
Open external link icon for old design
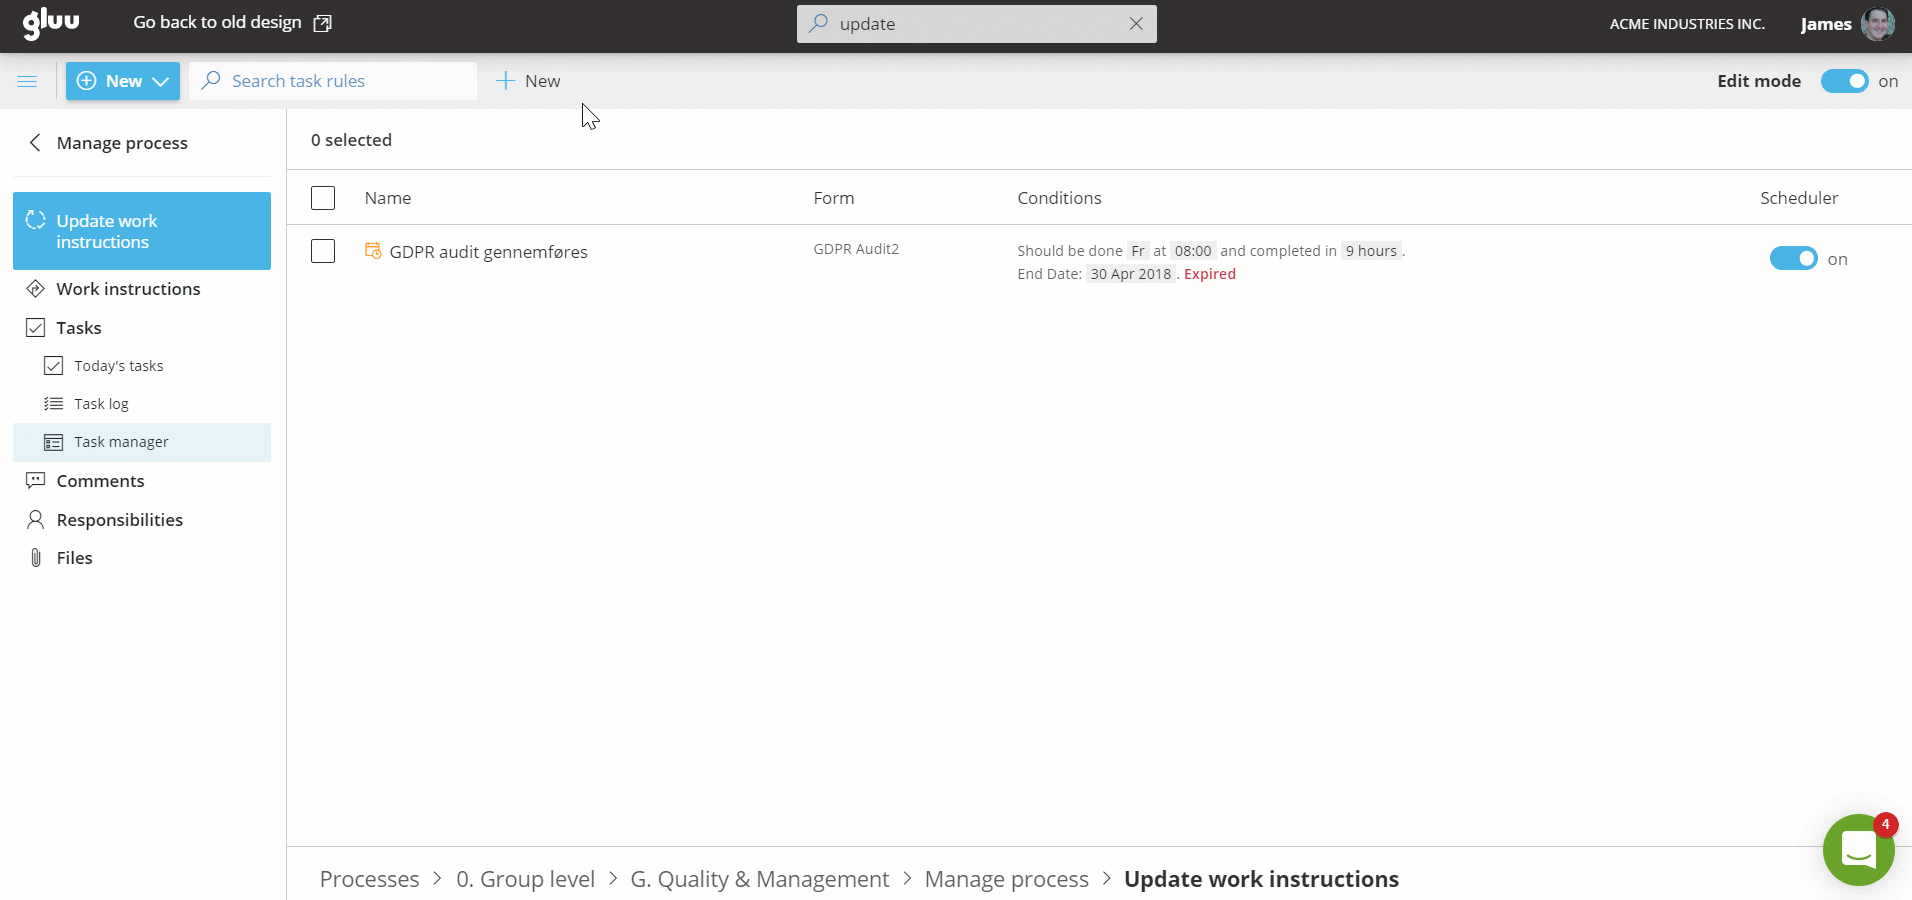click(322, 23)
